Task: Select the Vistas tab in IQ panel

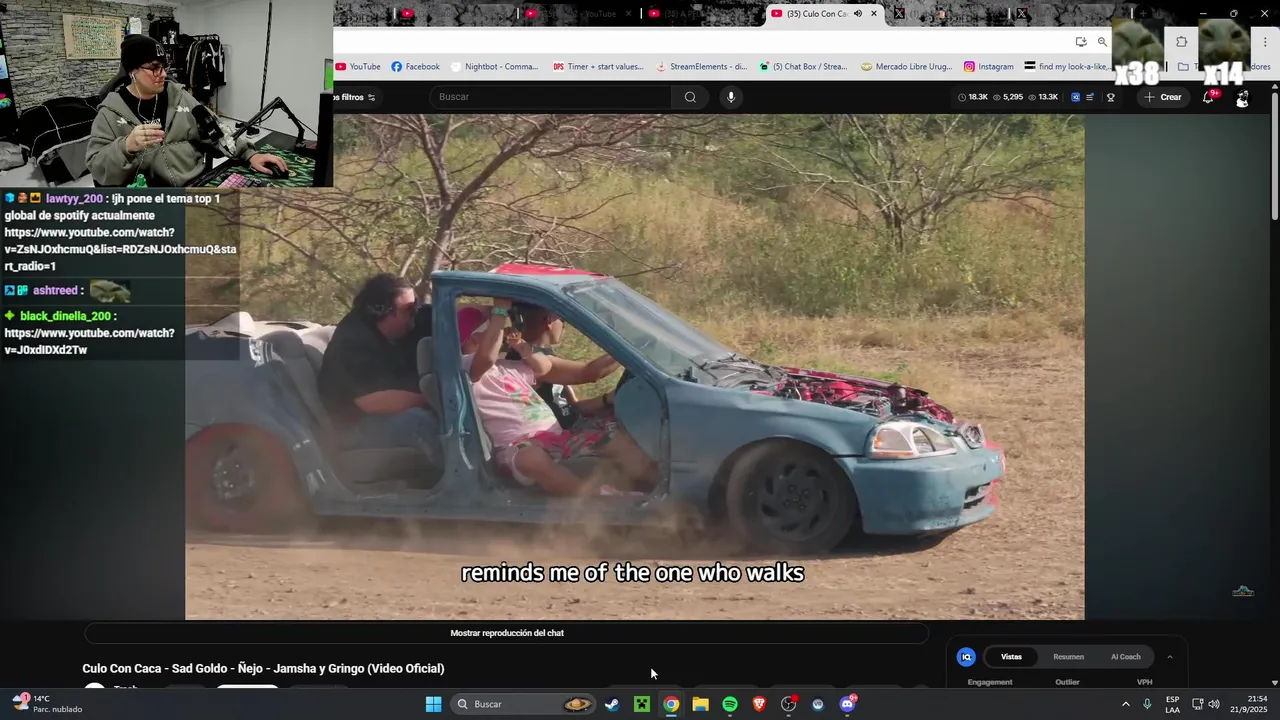Action: (x=1011, y=657)
